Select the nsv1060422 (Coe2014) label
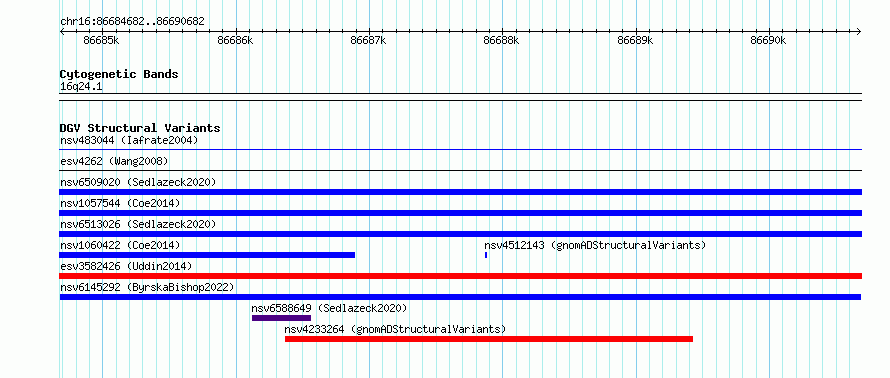890x378 pixels. pos(120,245)
